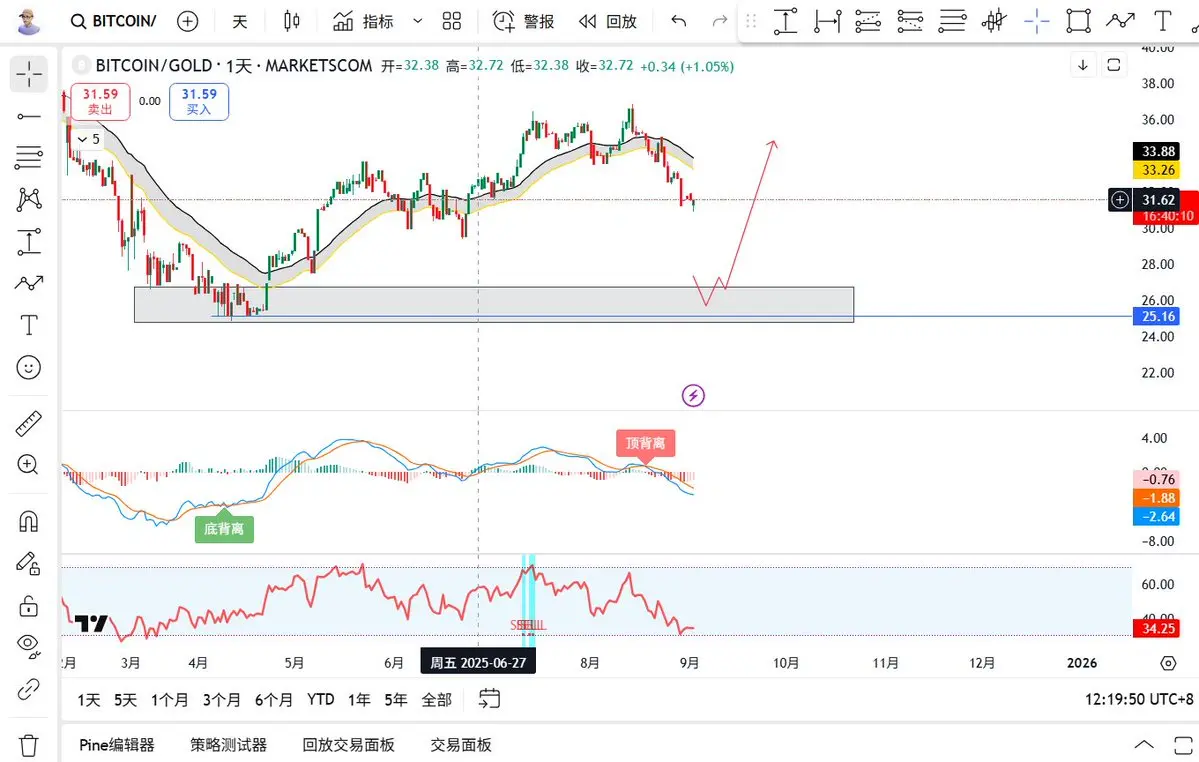Click the plus button beside 31.62 price
The image size is (1199, 762).
tap(1119, 200)
